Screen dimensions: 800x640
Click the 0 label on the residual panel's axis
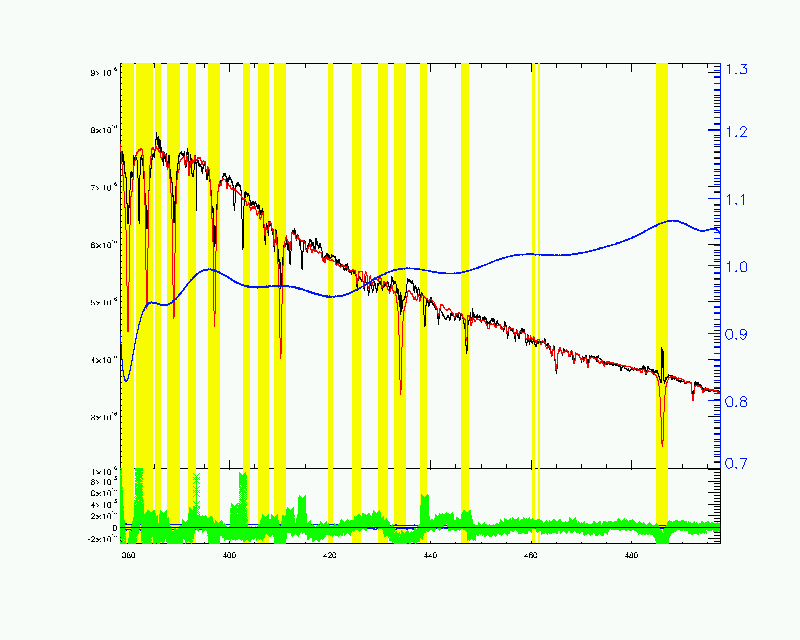tap(115, 528)
